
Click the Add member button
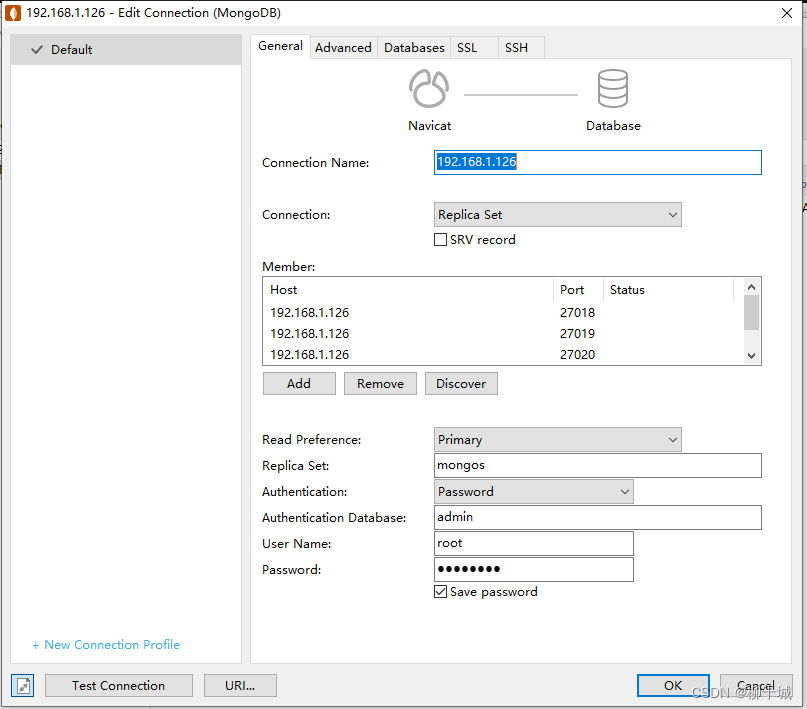(x=299, y=383)
